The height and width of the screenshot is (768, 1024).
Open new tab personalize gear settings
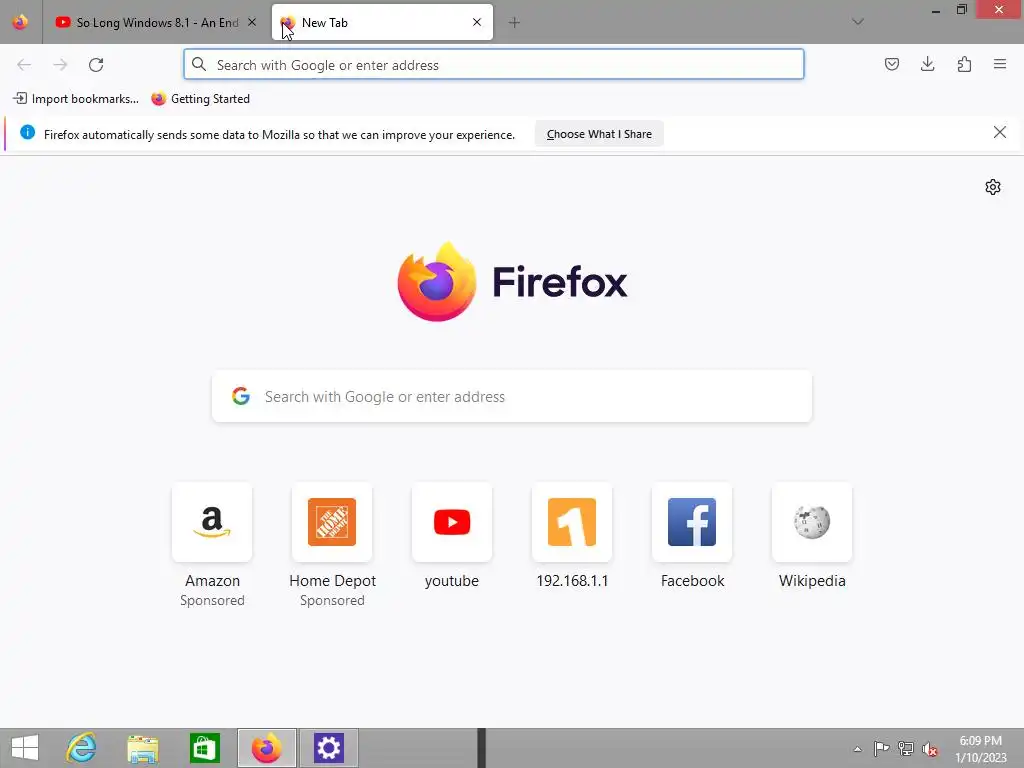[993, 187]
